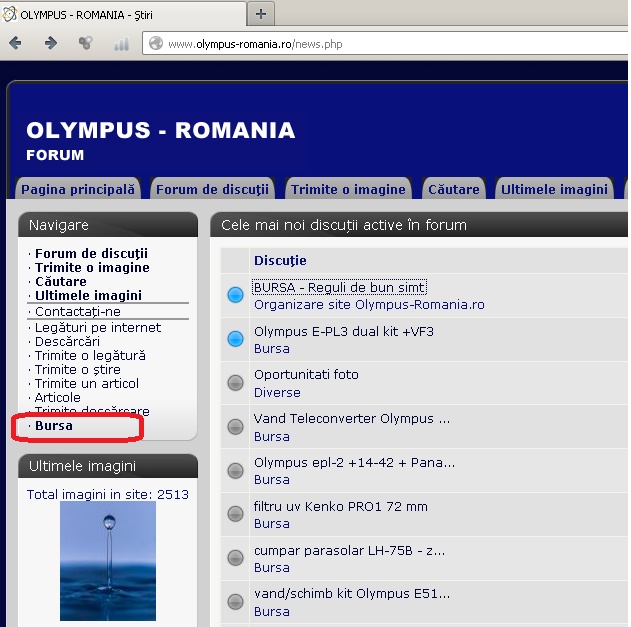Open the Contactați-ne link

(78, 311)
